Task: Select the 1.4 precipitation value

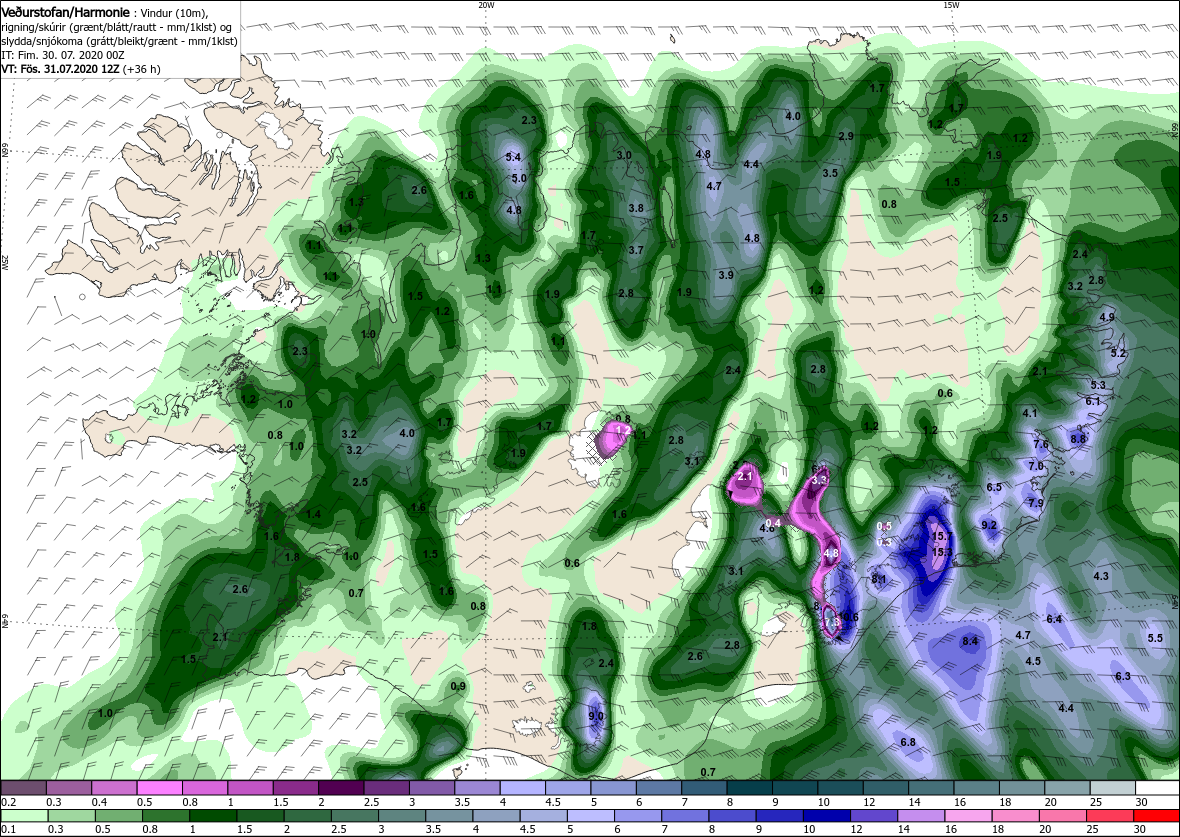Action: [313, 514]
